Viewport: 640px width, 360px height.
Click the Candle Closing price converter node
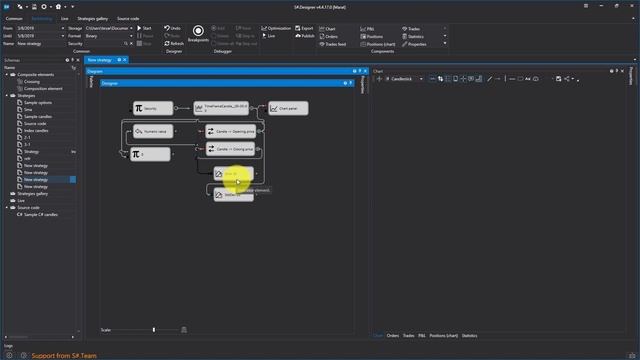(231, 149)
